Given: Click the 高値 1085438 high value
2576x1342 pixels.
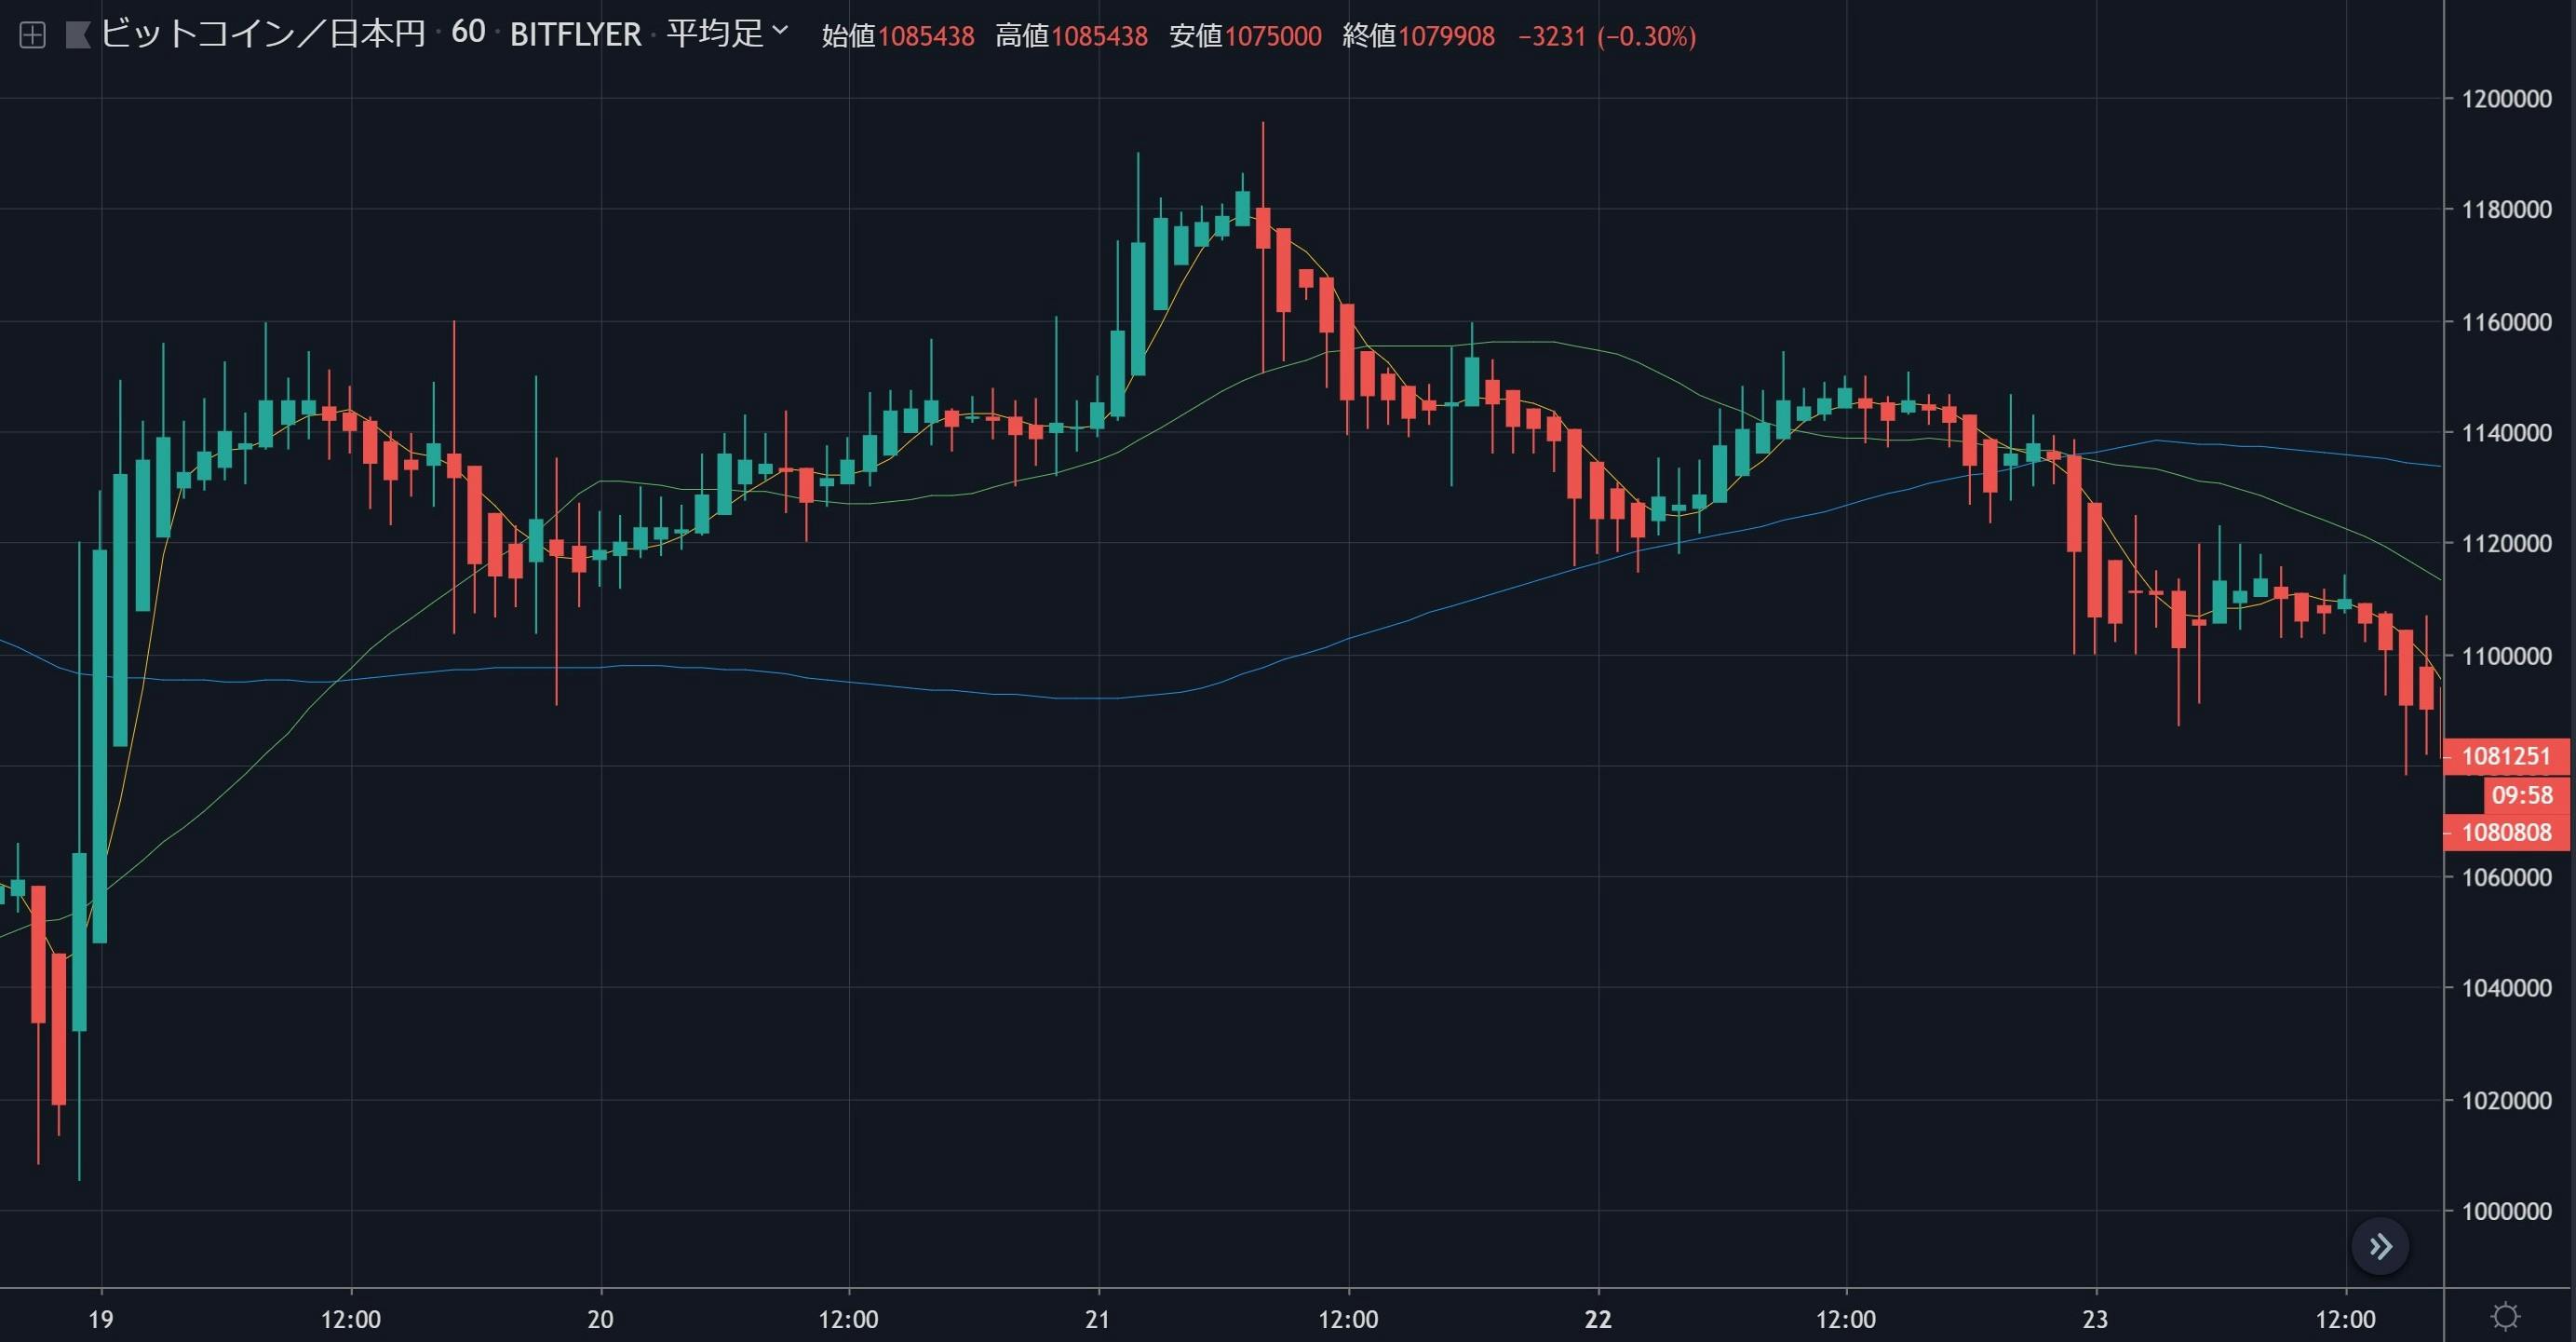Looking at the screenshot, I should pos(1071,37).
